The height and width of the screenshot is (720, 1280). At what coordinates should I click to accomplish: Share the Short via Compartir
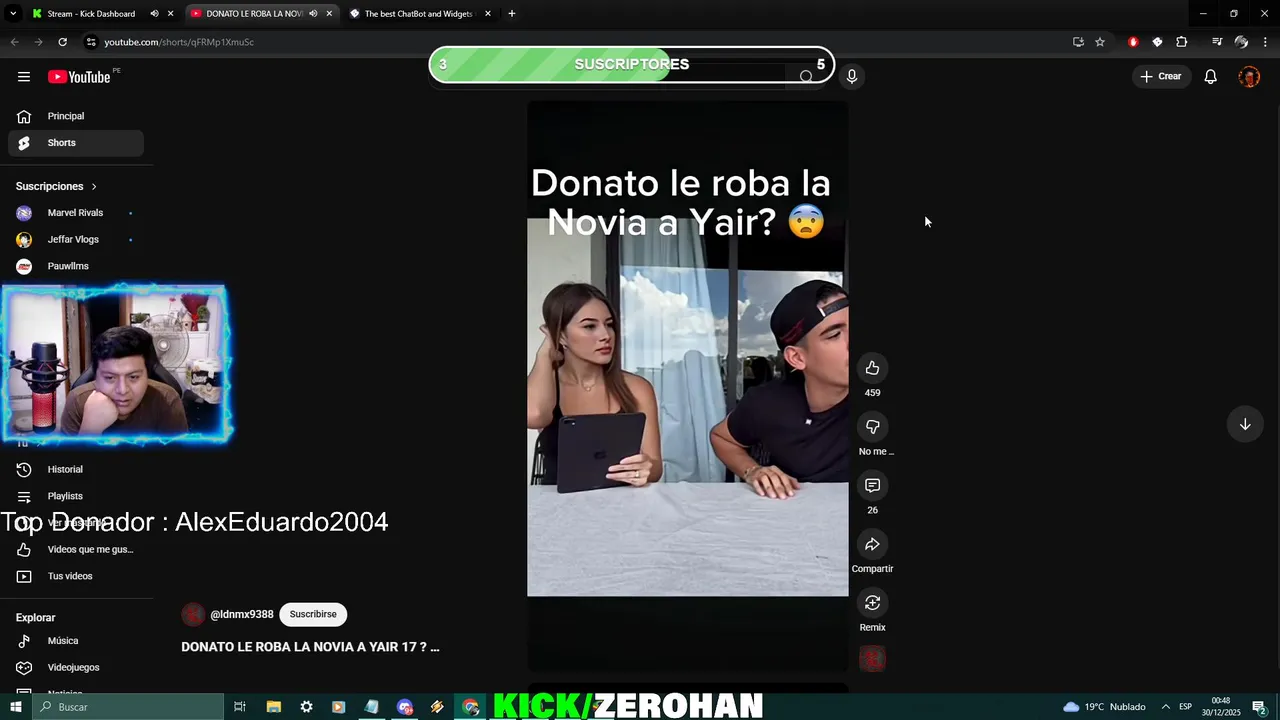point(872,544)
